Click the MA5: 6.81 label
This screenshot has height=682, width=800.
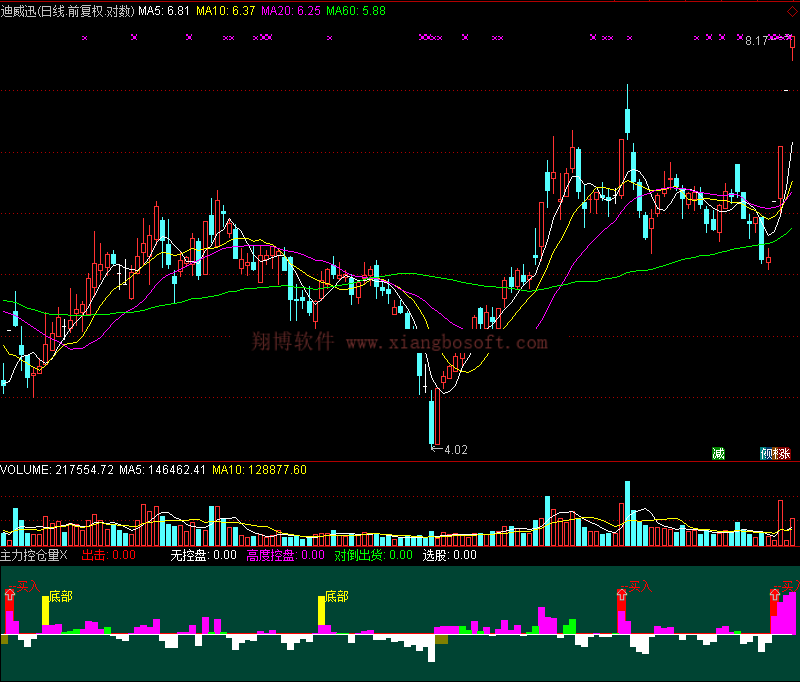pyautogui.click(x=164, y=11)
